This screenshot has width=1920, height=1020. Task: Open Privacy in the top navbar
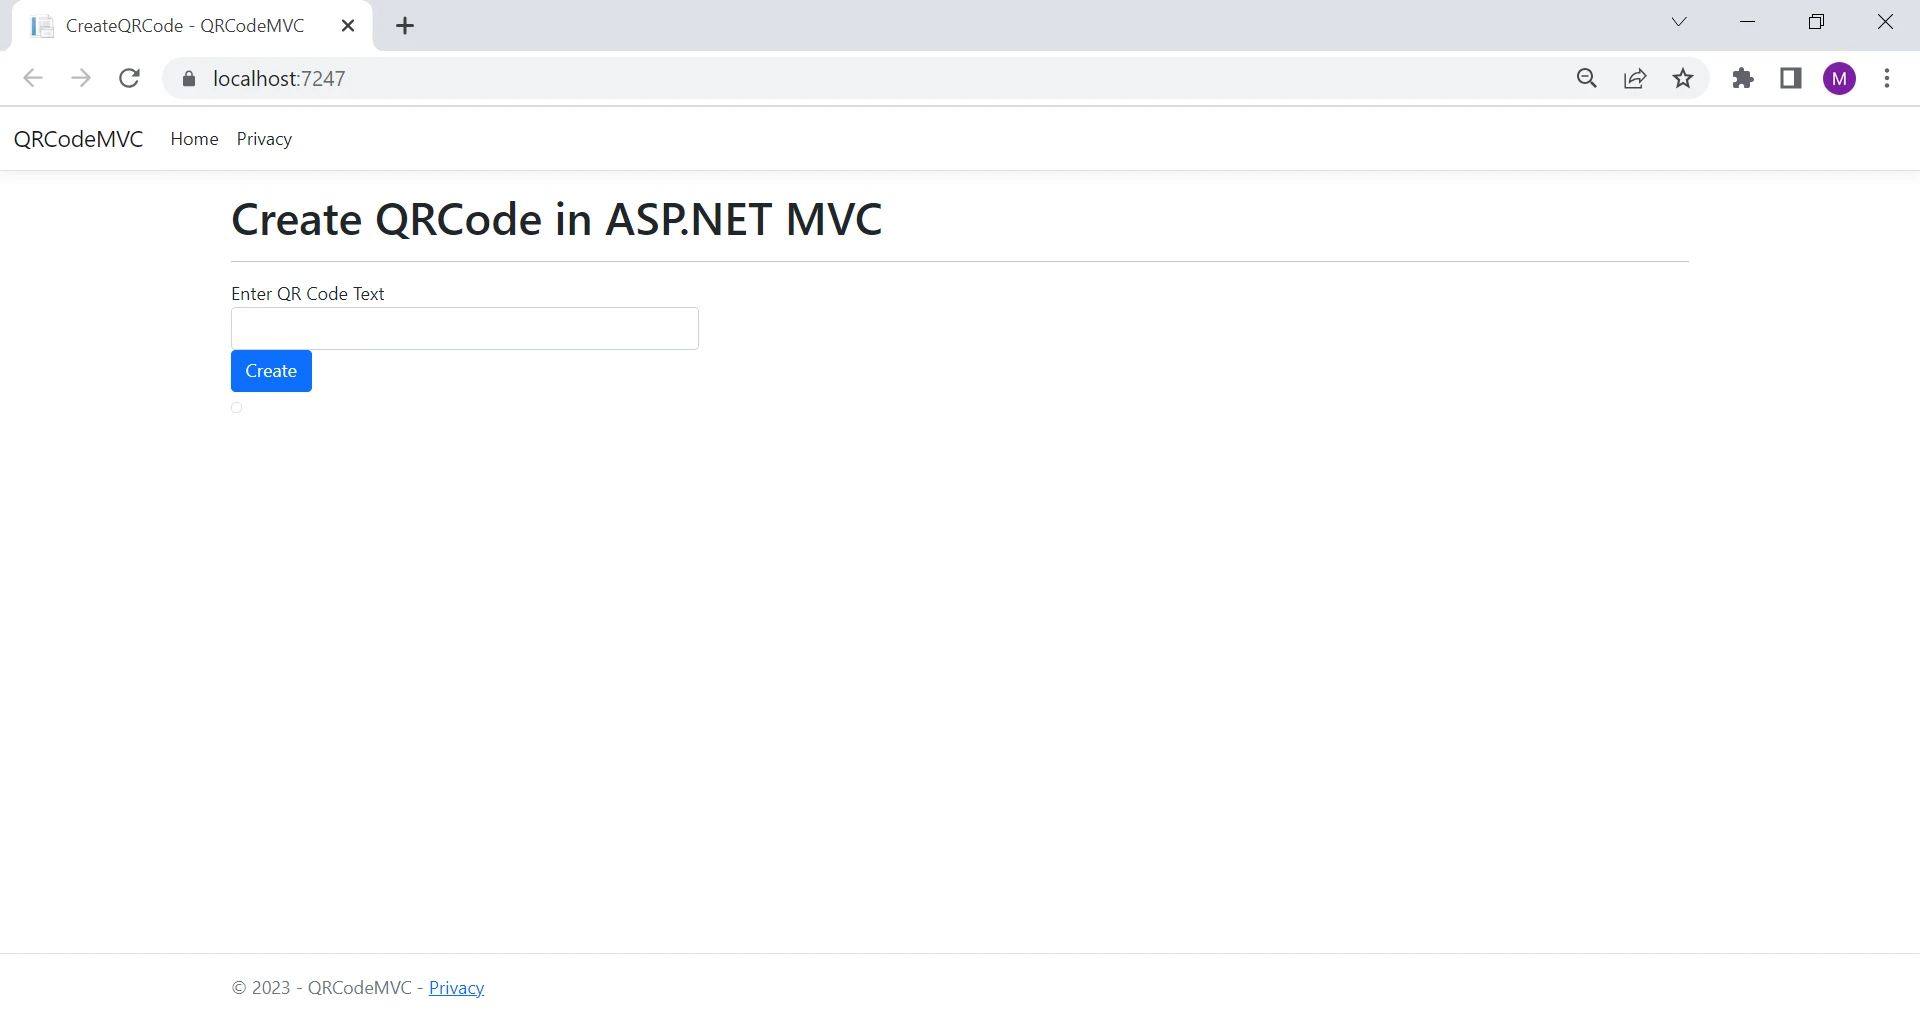click(264, 139)
